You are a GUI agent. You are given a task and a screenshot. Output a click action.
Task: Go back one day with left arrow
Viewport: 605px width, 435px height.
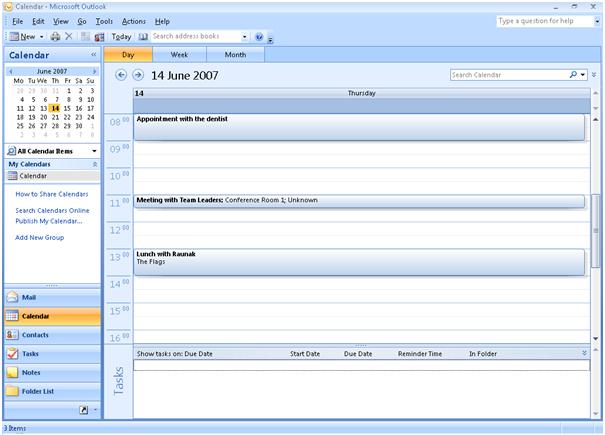pyautogui.click(x=121, y=75)
